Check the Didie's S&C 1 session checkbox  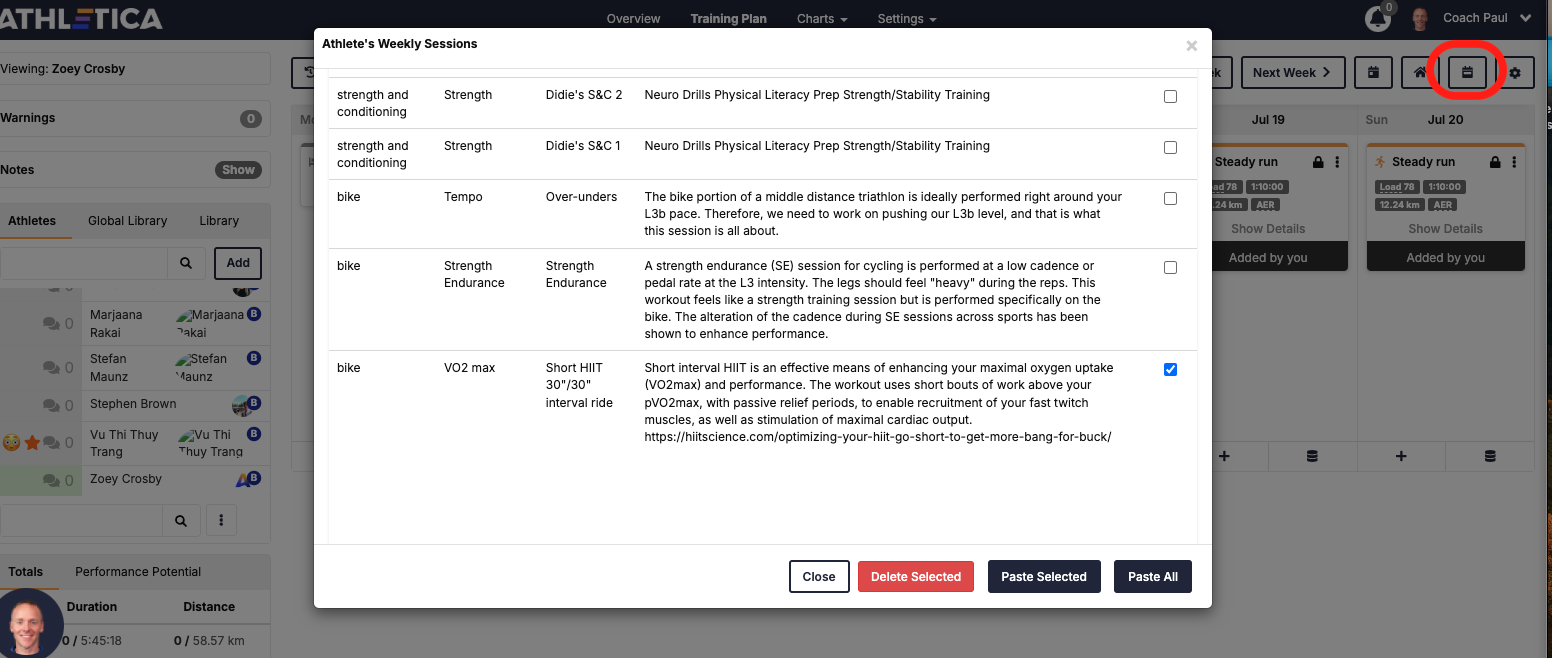pos(1170,148)
